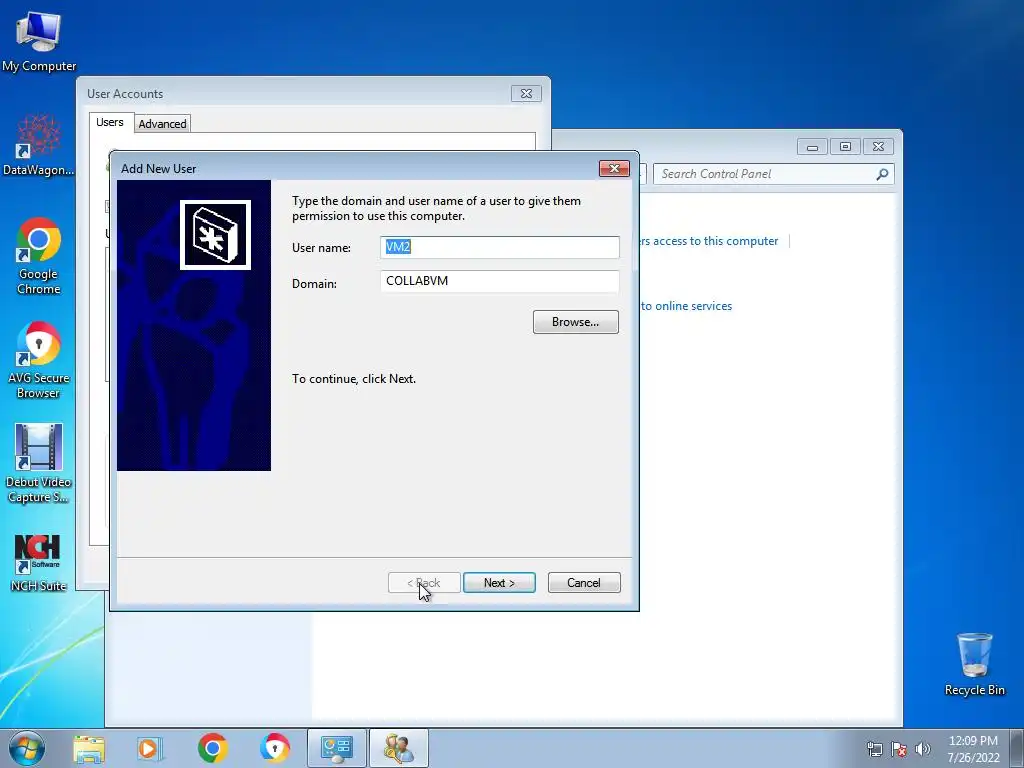The image size is (1024, 768).
Task: Switch to Control Panel taskbar button
Action: point(337,748)
